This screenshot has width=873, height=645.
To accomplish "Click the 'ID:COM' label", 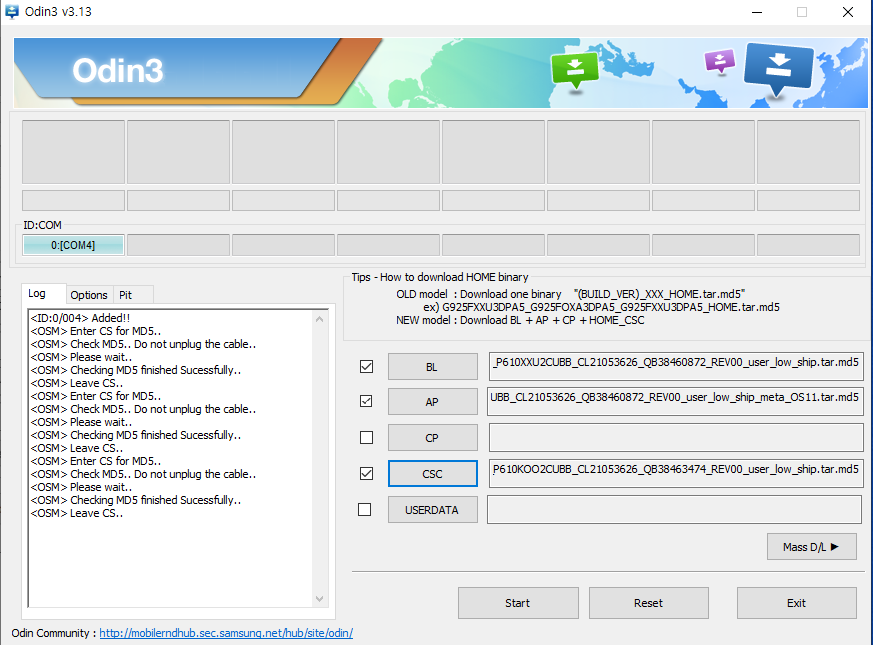I will pos(42,225).
